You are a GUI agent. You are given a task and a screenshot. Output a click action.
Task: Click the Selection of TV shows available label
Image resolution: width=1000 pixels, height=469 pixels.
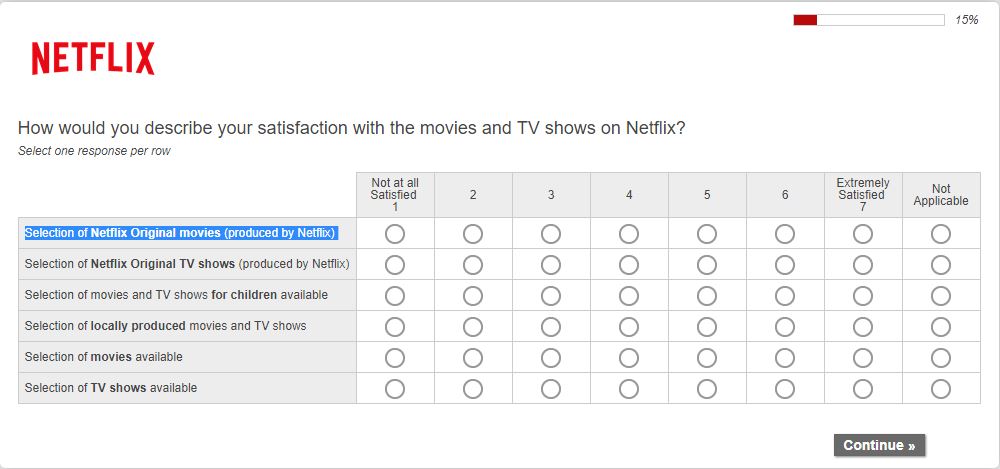click(x=111, y=388)
